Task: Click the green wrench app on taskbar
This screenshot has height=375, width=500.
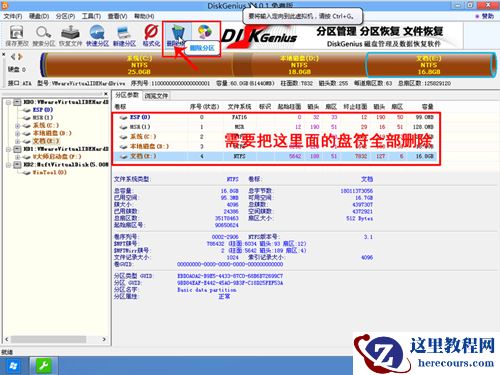Action: click(44, 366)
